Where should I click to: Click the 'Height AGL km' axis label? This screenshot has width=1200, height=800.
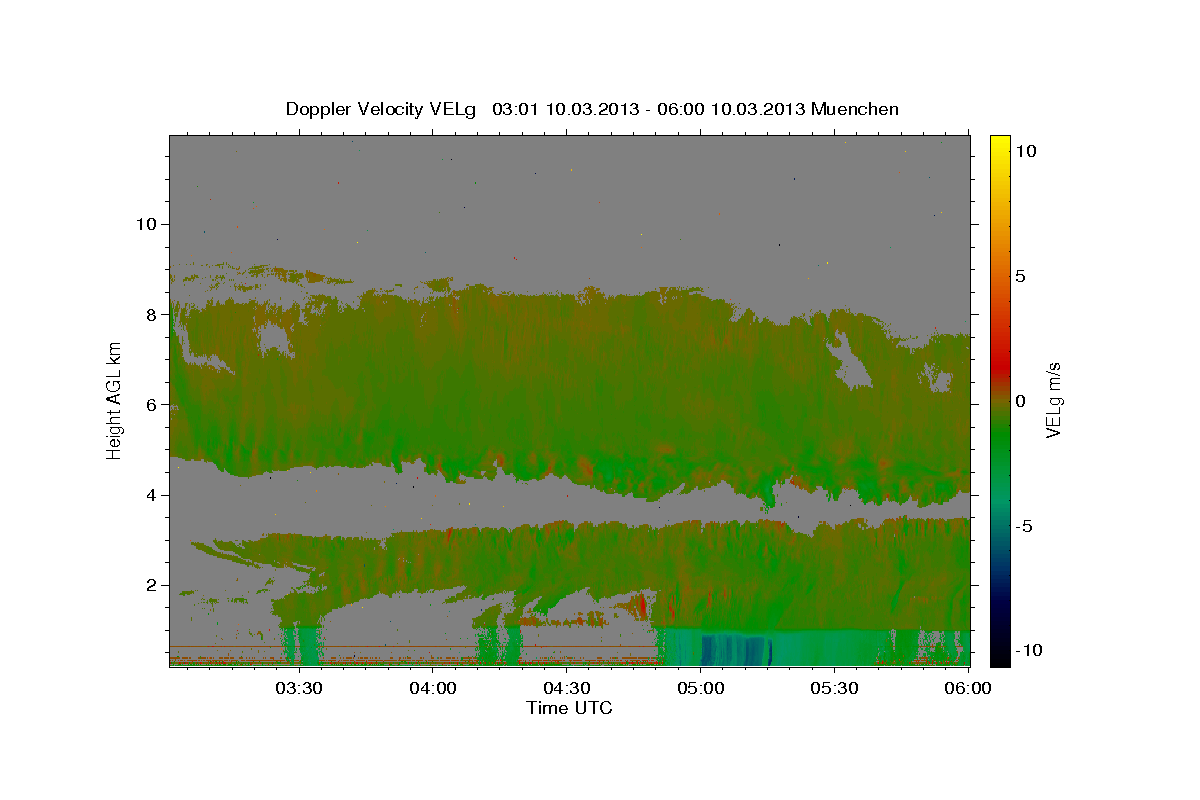tap(114, 401)
